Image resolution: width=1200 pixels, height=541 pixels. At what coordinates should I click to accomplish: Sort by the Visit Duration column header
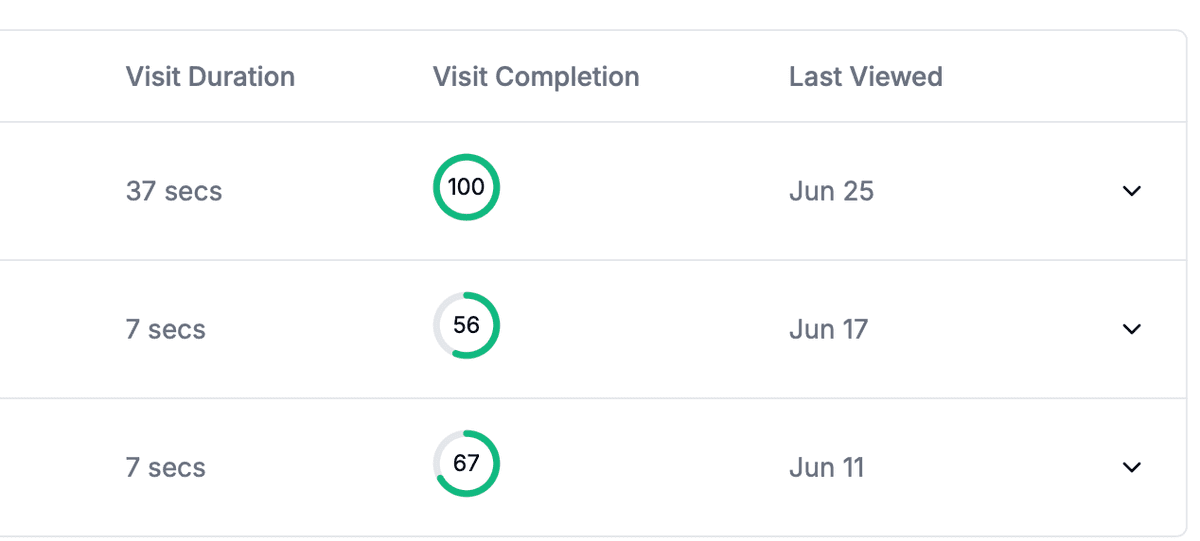click(x=210, y=77)
